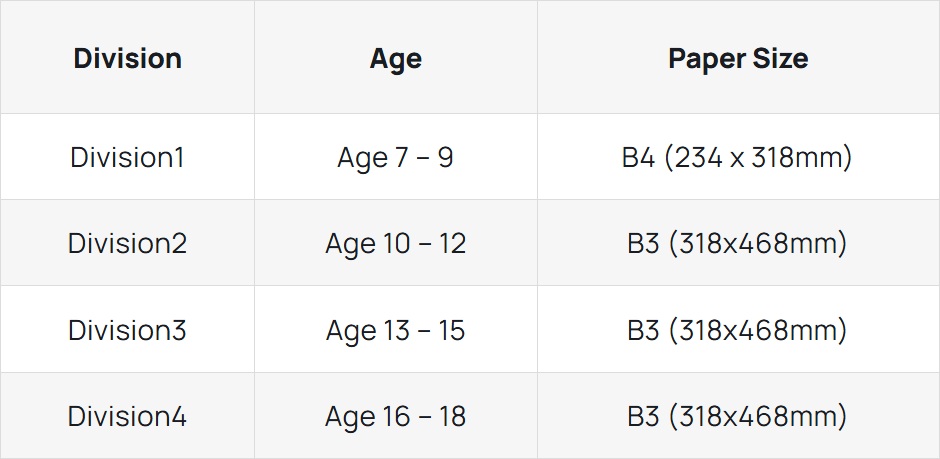Image resolution: width=940 pixels, height=459 pixels.
Task: Click the B3 code in the Division4 row
Action: click(643, 416)
